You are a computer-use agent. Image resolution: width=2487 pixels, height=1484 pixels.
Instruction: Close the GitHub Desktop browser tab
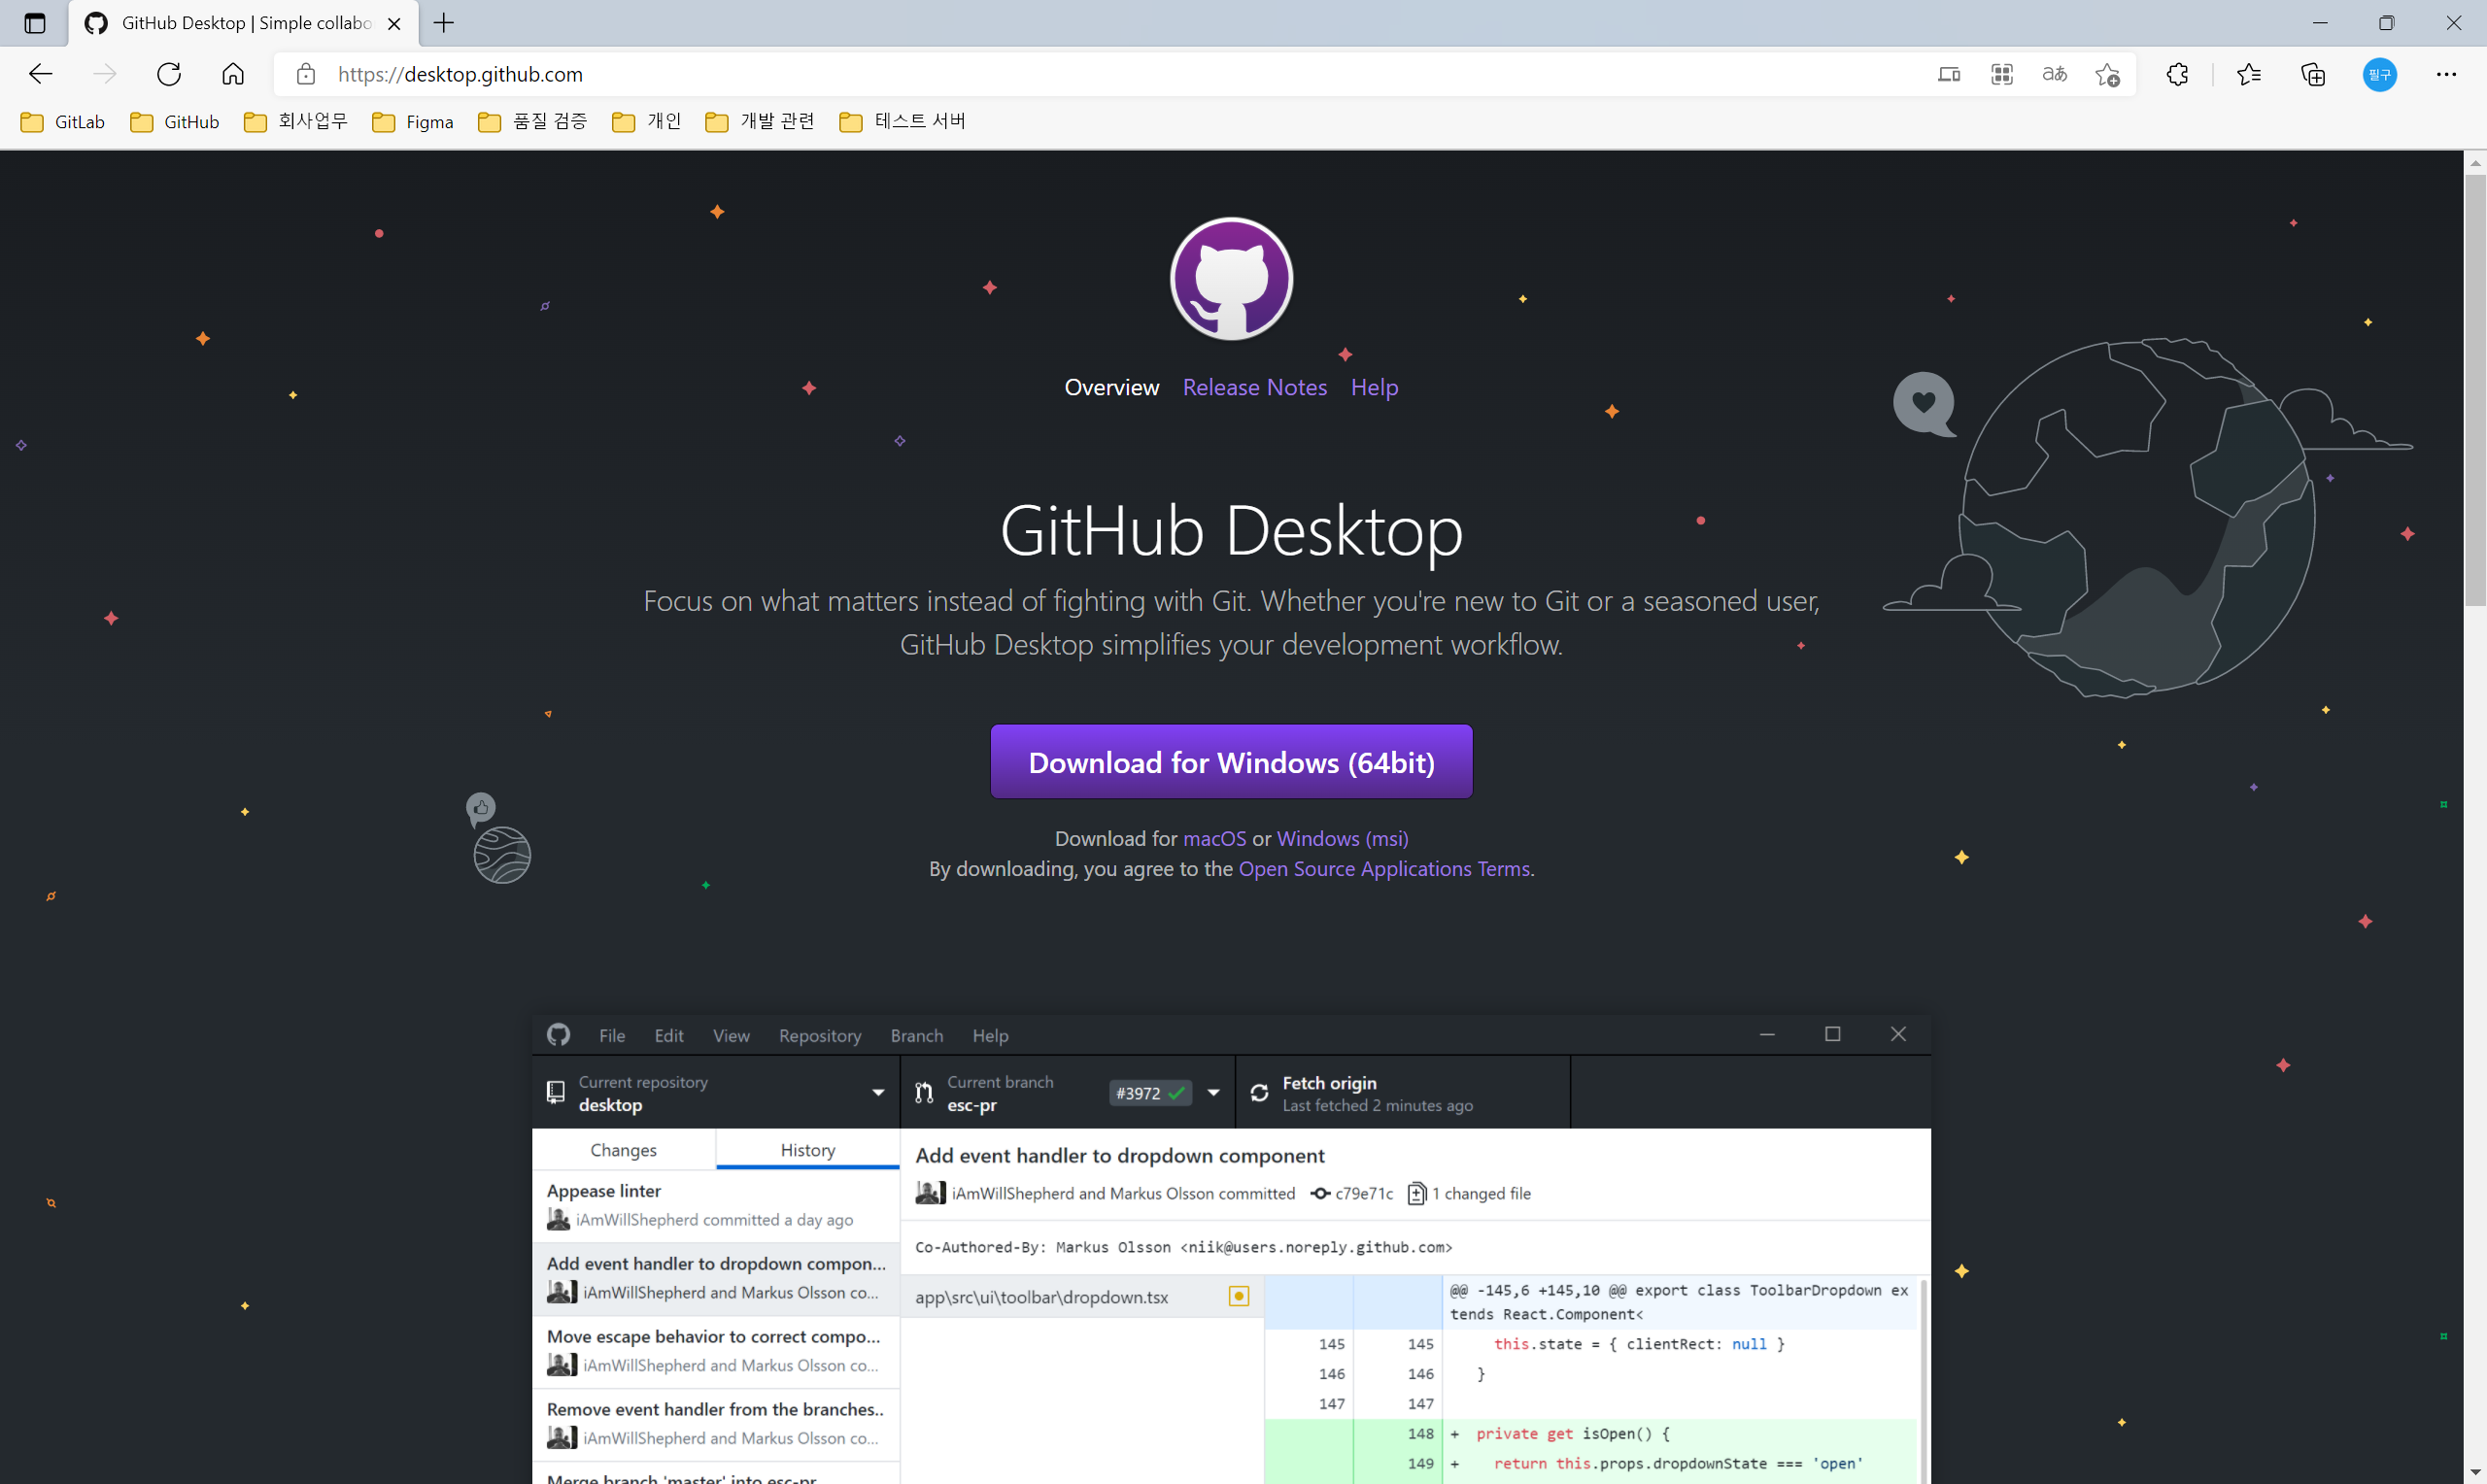pyautogui.click(x=394, y=23)
